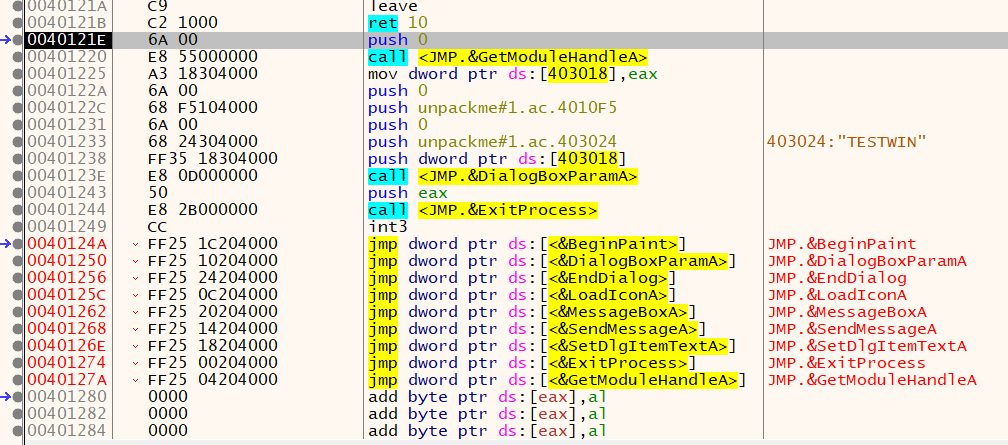The width and height of the screenshot is (1008, 445).
Task: Select bytes 68 F5104000
Action: point(203,108)
